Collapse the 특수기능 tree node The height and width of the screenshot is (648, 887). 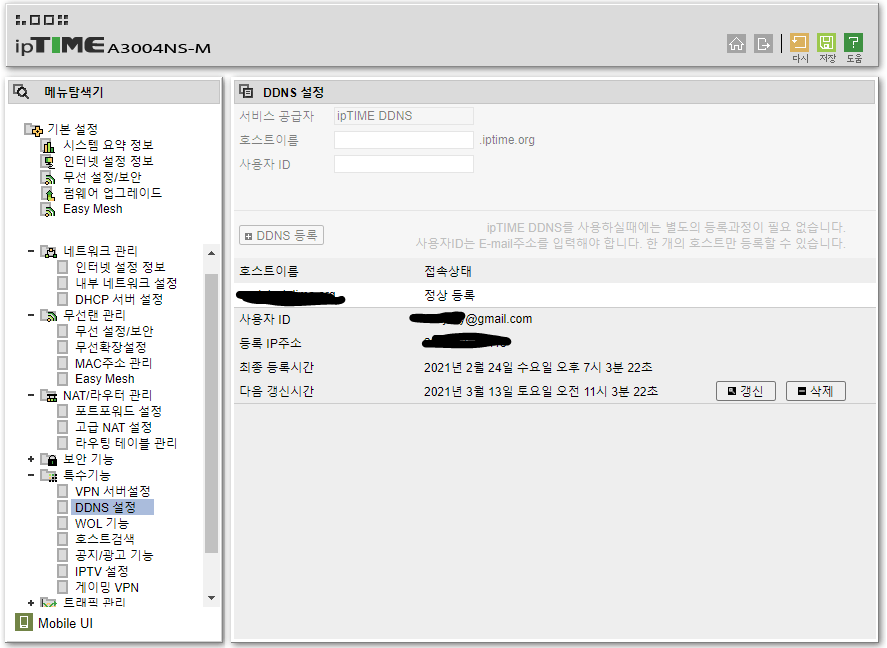(31, 475)
